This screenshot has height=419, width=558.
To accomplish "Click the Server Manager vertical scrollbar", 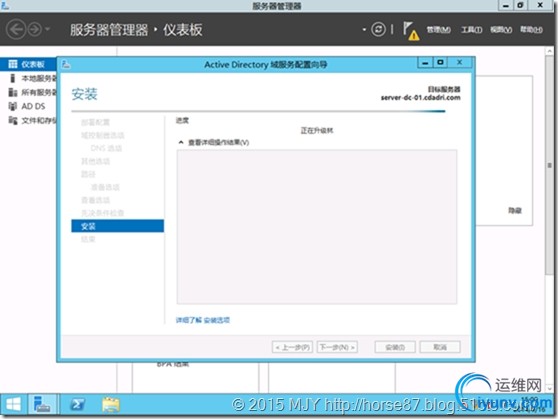I will tap(549, 164).
